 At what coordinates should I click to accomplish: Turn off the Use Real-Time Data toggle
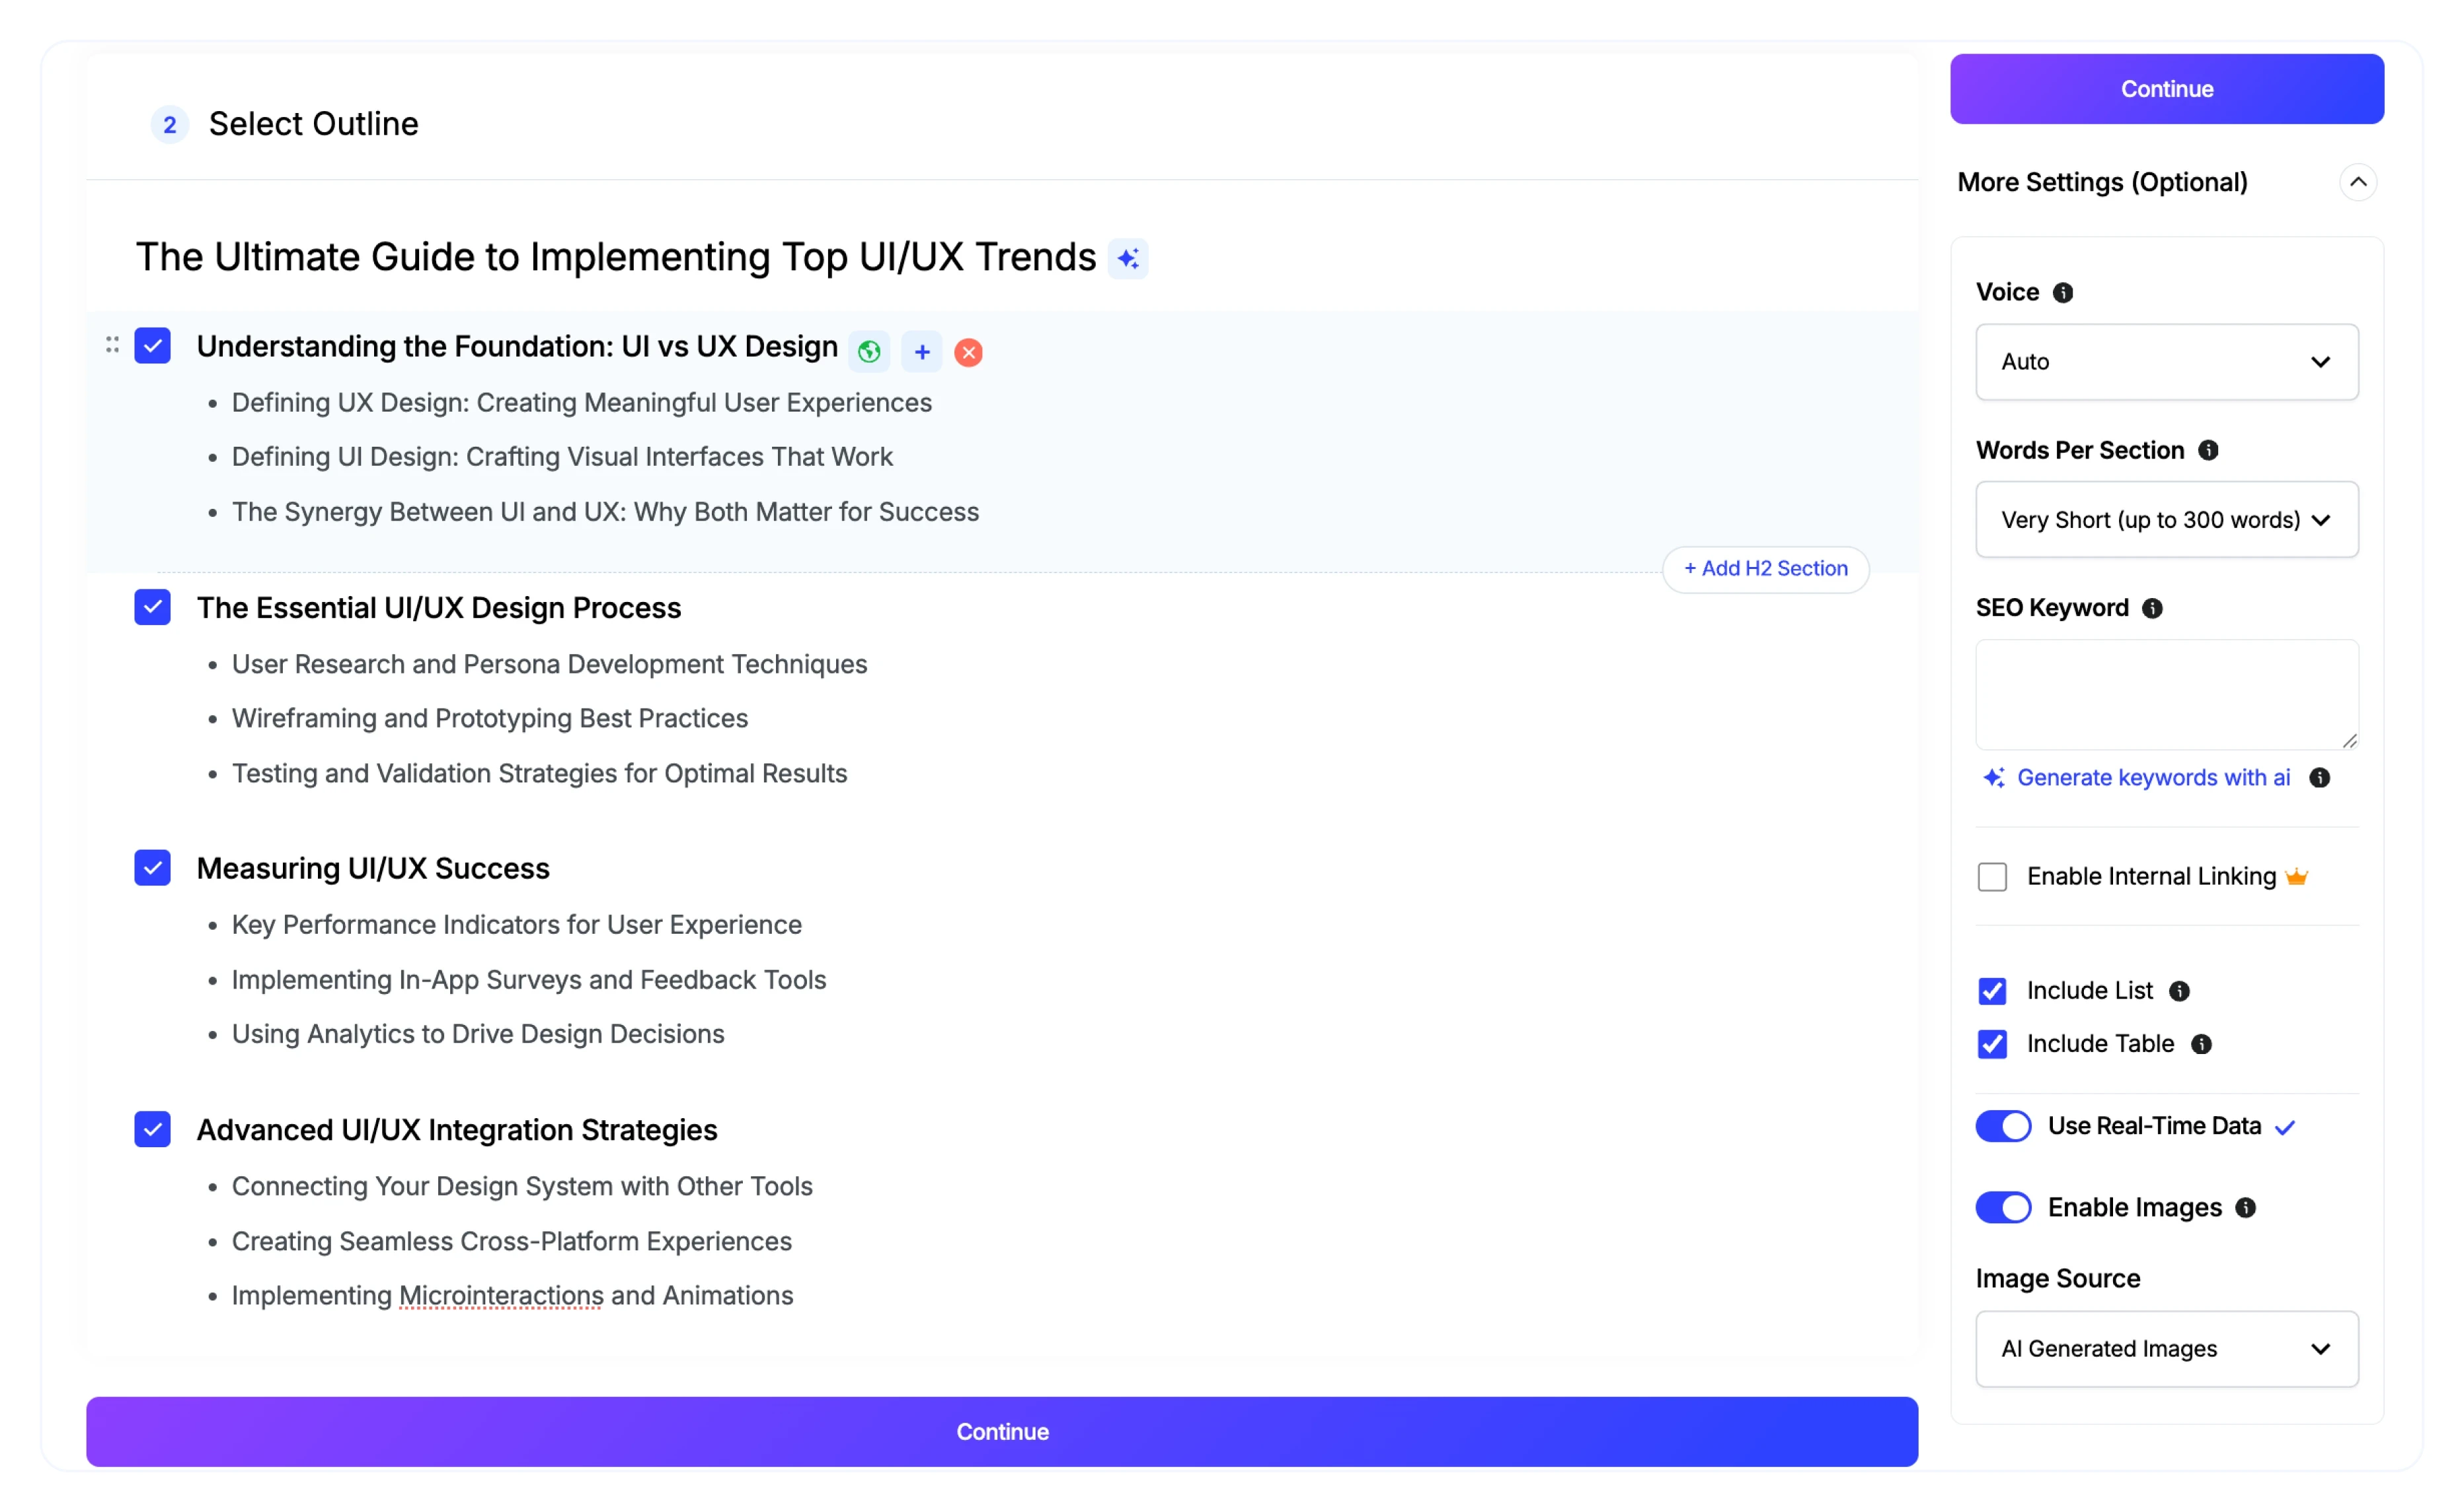[2003, 1126]
